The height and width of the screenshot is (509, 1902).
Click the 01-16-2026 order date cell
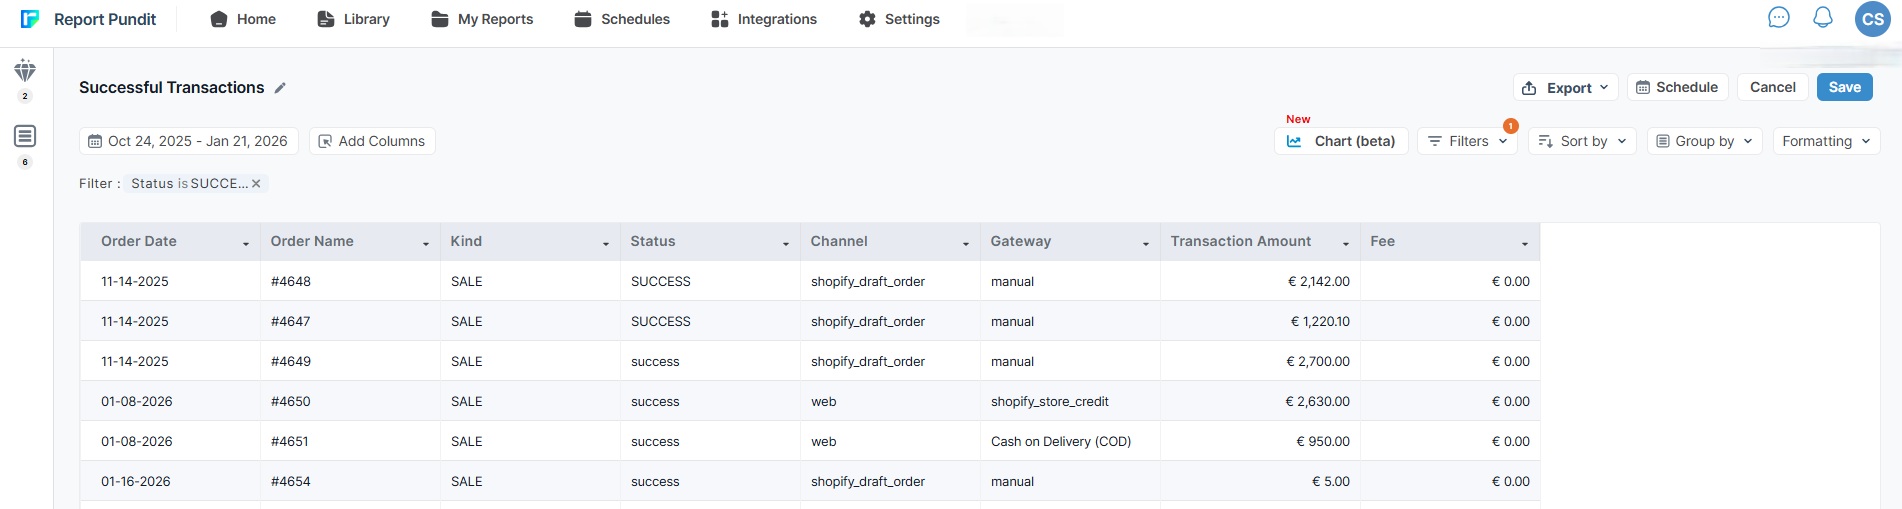(x=170, y=481)
